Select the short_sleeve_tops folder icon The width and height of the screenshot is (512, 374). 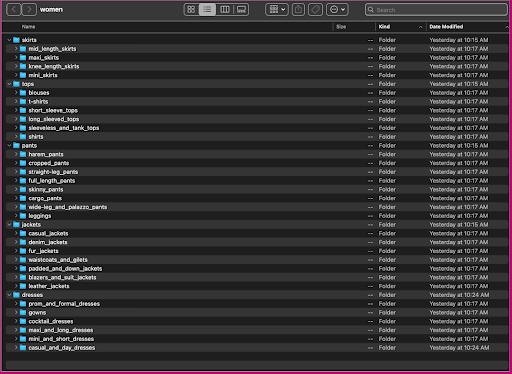(x=23, y=110)
